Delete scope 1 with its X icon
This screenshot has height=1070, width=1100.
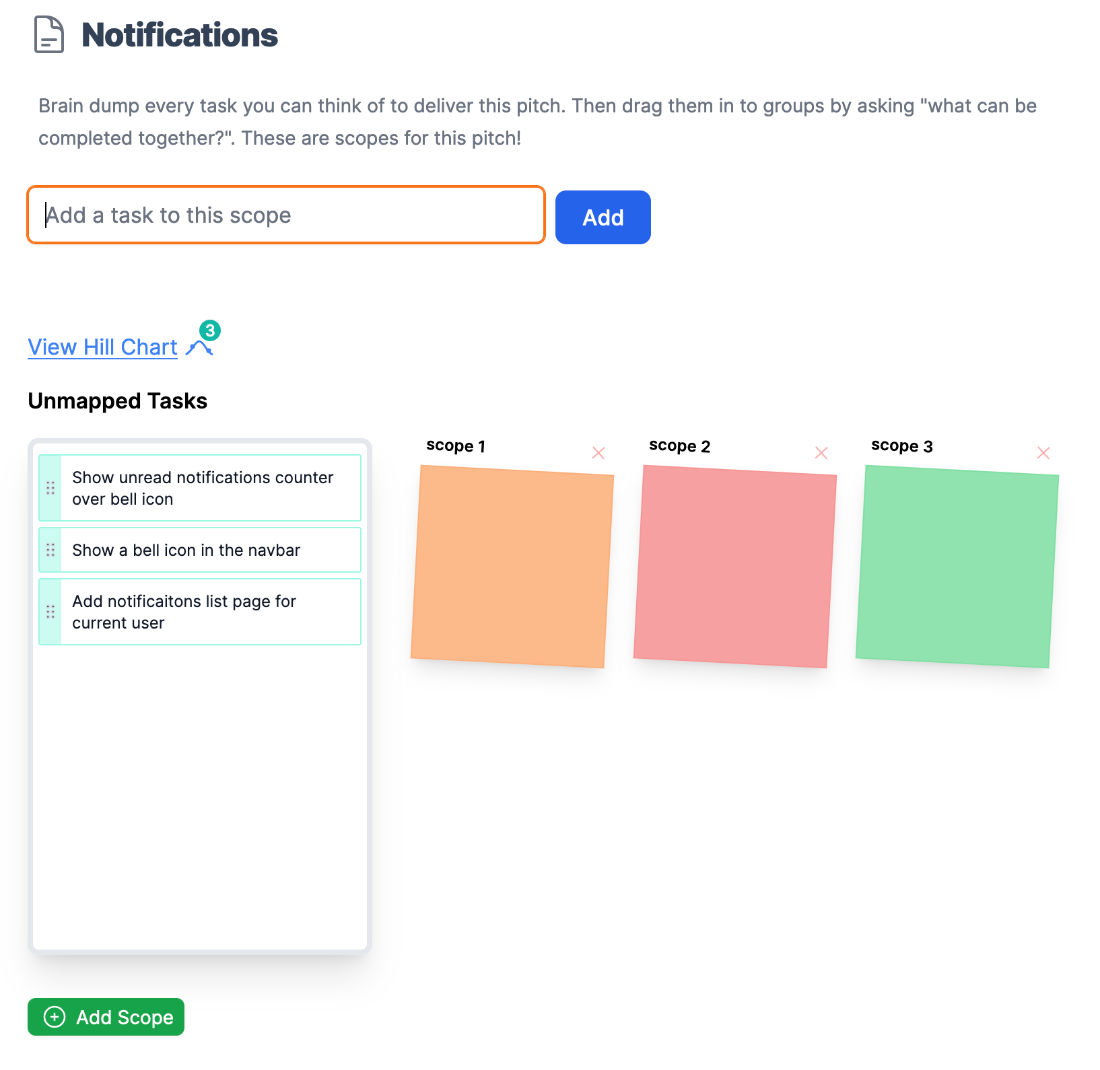(x=598, y=453)
